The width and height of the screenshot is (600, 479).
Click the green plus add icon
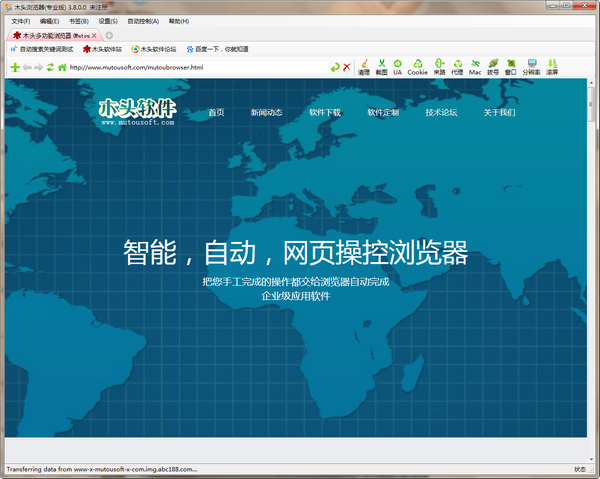click(x=14, y=68)
